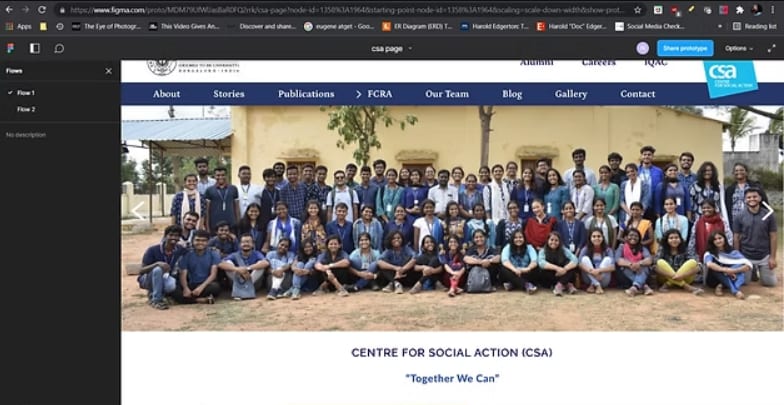Open Chrome extensions puzzle icon
The height and width of the screenshot is (405, 784).
[x=740, y=10]
